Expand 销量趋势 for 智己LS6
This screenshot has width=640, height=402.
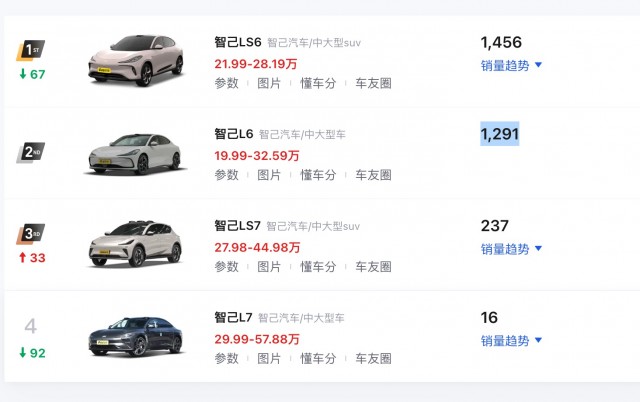[511, 65]
